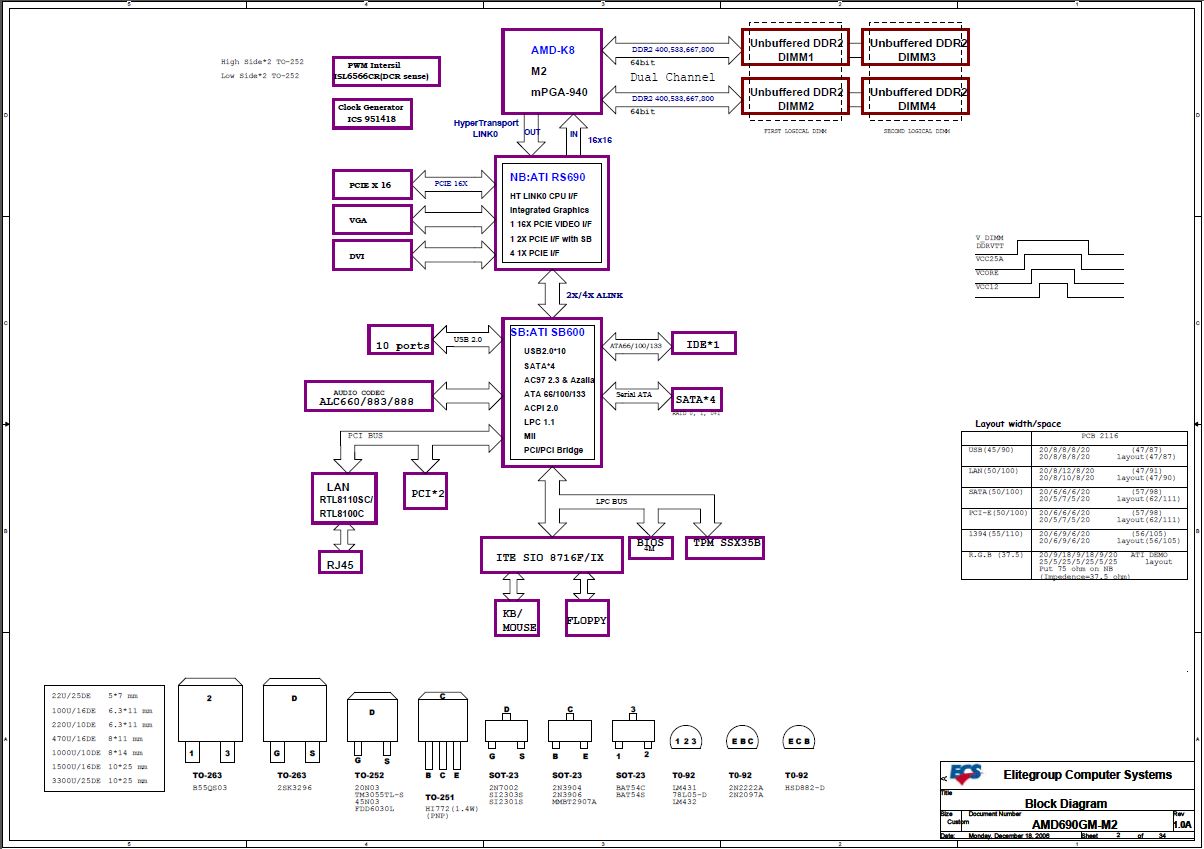Click the 'PCIE 16X' arrow label
The height and width of the screenshot is (849, 1204).
pyautogui.click(x=451, y=184)
